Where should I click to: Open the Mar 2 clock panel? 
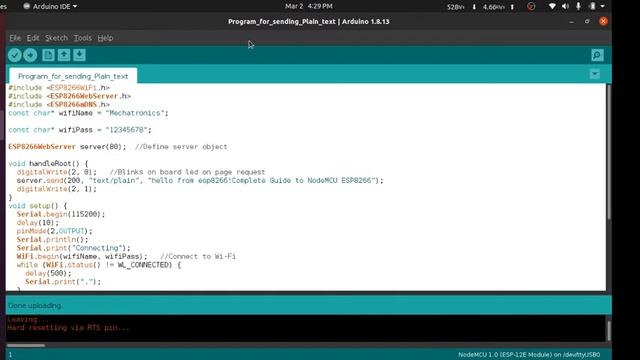pyautogui.click(x=309, y=6)
